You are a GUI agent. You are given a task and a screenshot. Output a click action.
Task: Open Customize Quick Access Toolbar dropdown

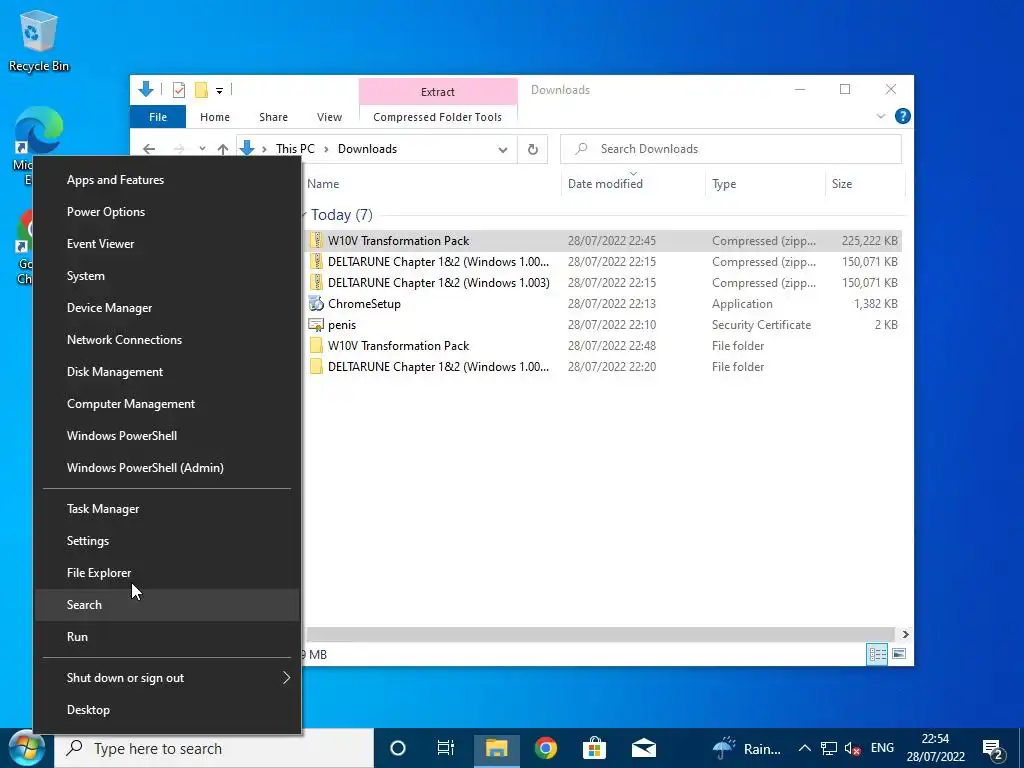pyautogui.click(x=219, y=91)
